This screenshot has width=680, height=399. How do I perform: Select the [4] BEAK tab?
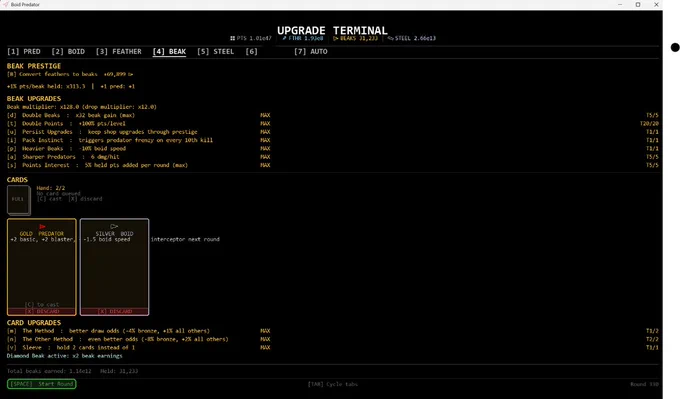169,52
